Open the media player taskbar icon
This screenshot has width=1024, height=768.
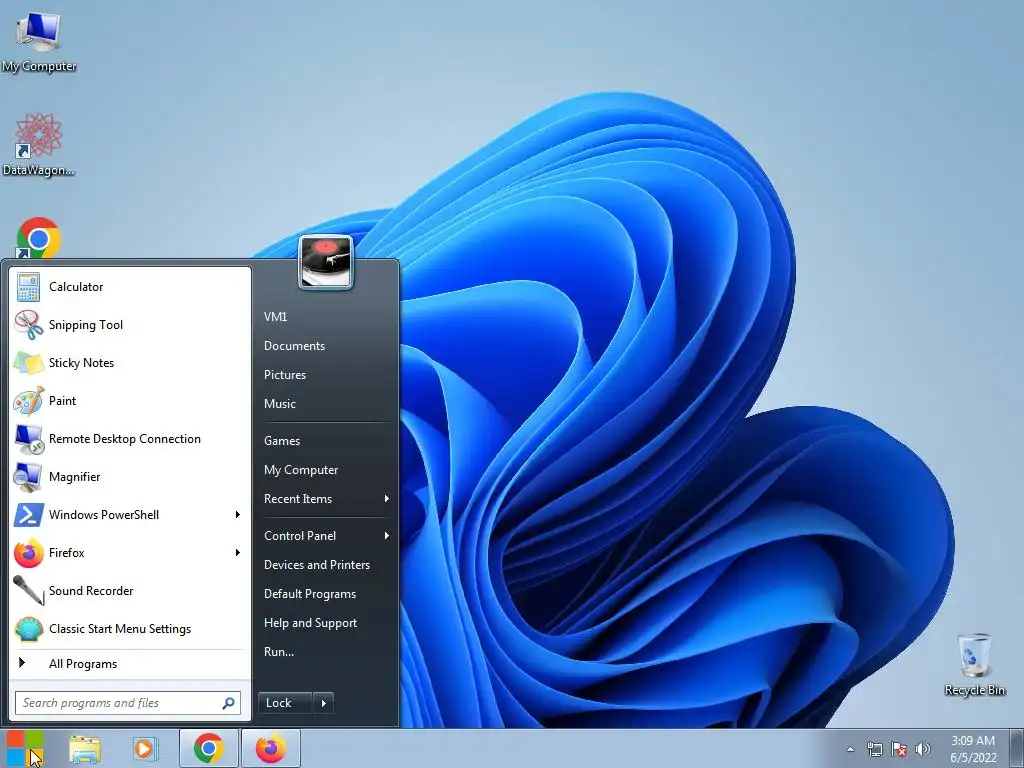tap(145, 748)
